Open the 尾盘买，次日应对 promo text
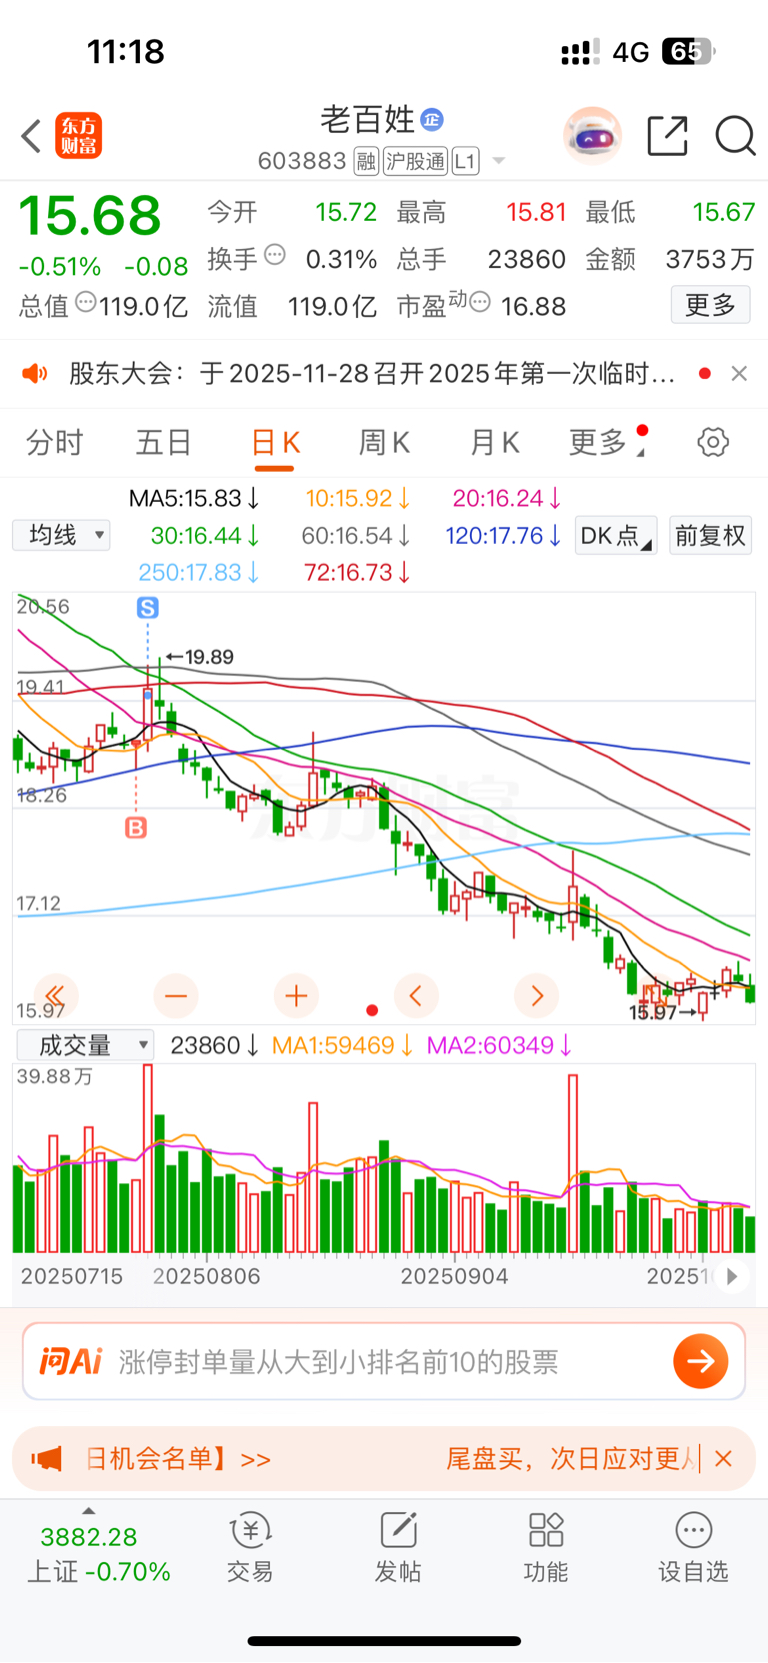 click(x=572, y=1459)
